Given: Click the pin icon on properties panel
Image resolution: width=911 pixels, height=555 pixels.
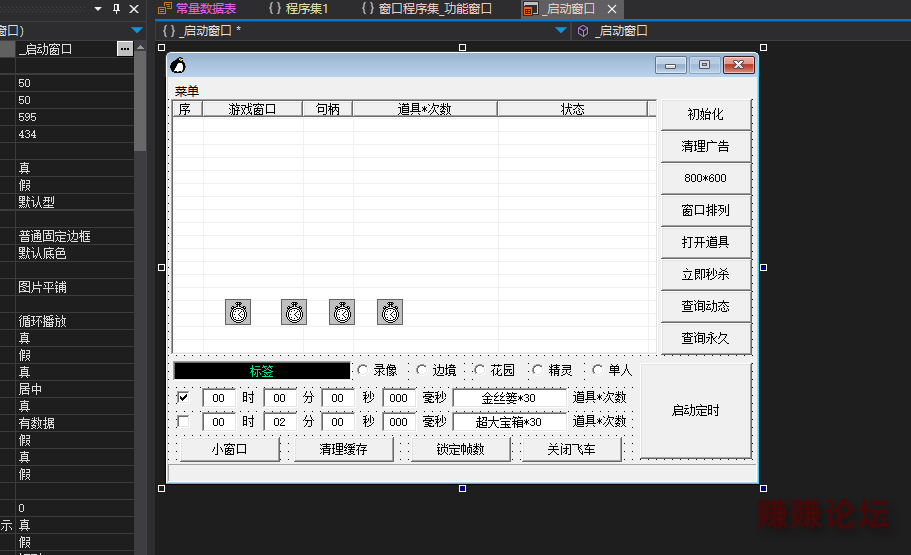Looking at the screenshot, I should (116, 9).
